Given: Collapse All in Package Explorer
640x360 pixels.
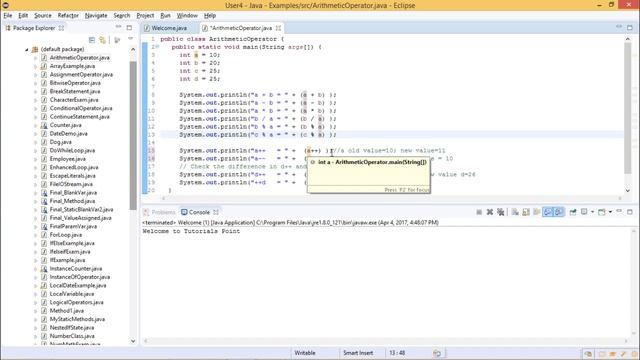Looking at the screenshot, I should [x=92, y=40].
